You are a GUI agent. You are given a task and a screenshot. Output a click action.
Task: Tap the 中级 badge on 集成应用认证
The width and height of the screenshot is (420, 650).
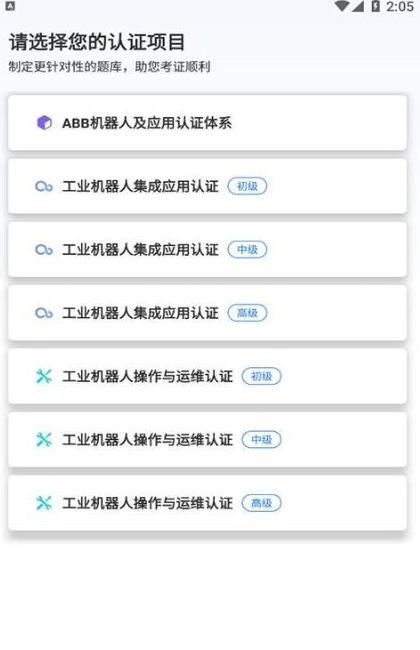[x=248, y=250]
